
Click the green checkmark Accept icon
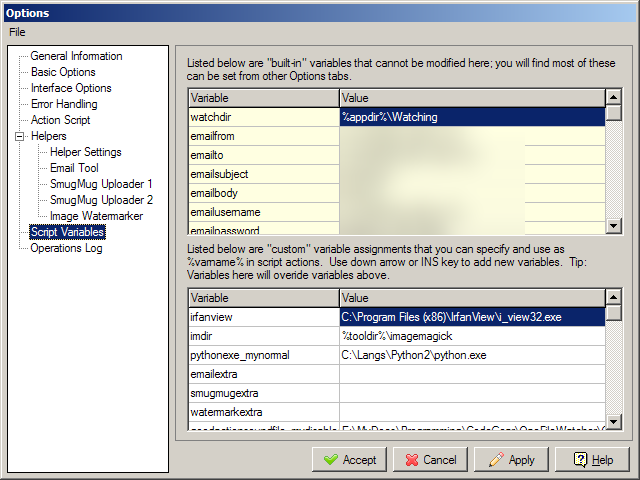pos(331,460)
